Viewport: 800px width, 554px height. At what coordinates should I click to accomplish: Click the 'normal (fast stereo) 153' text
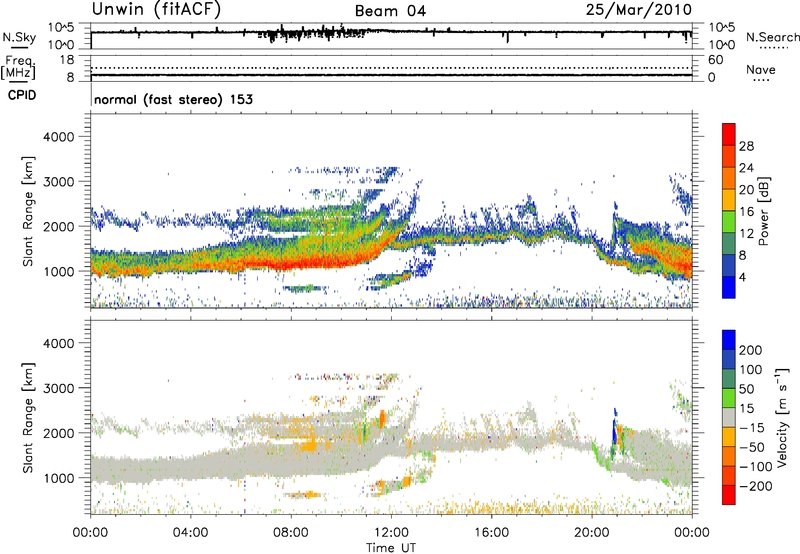click(x=173, y=99)
